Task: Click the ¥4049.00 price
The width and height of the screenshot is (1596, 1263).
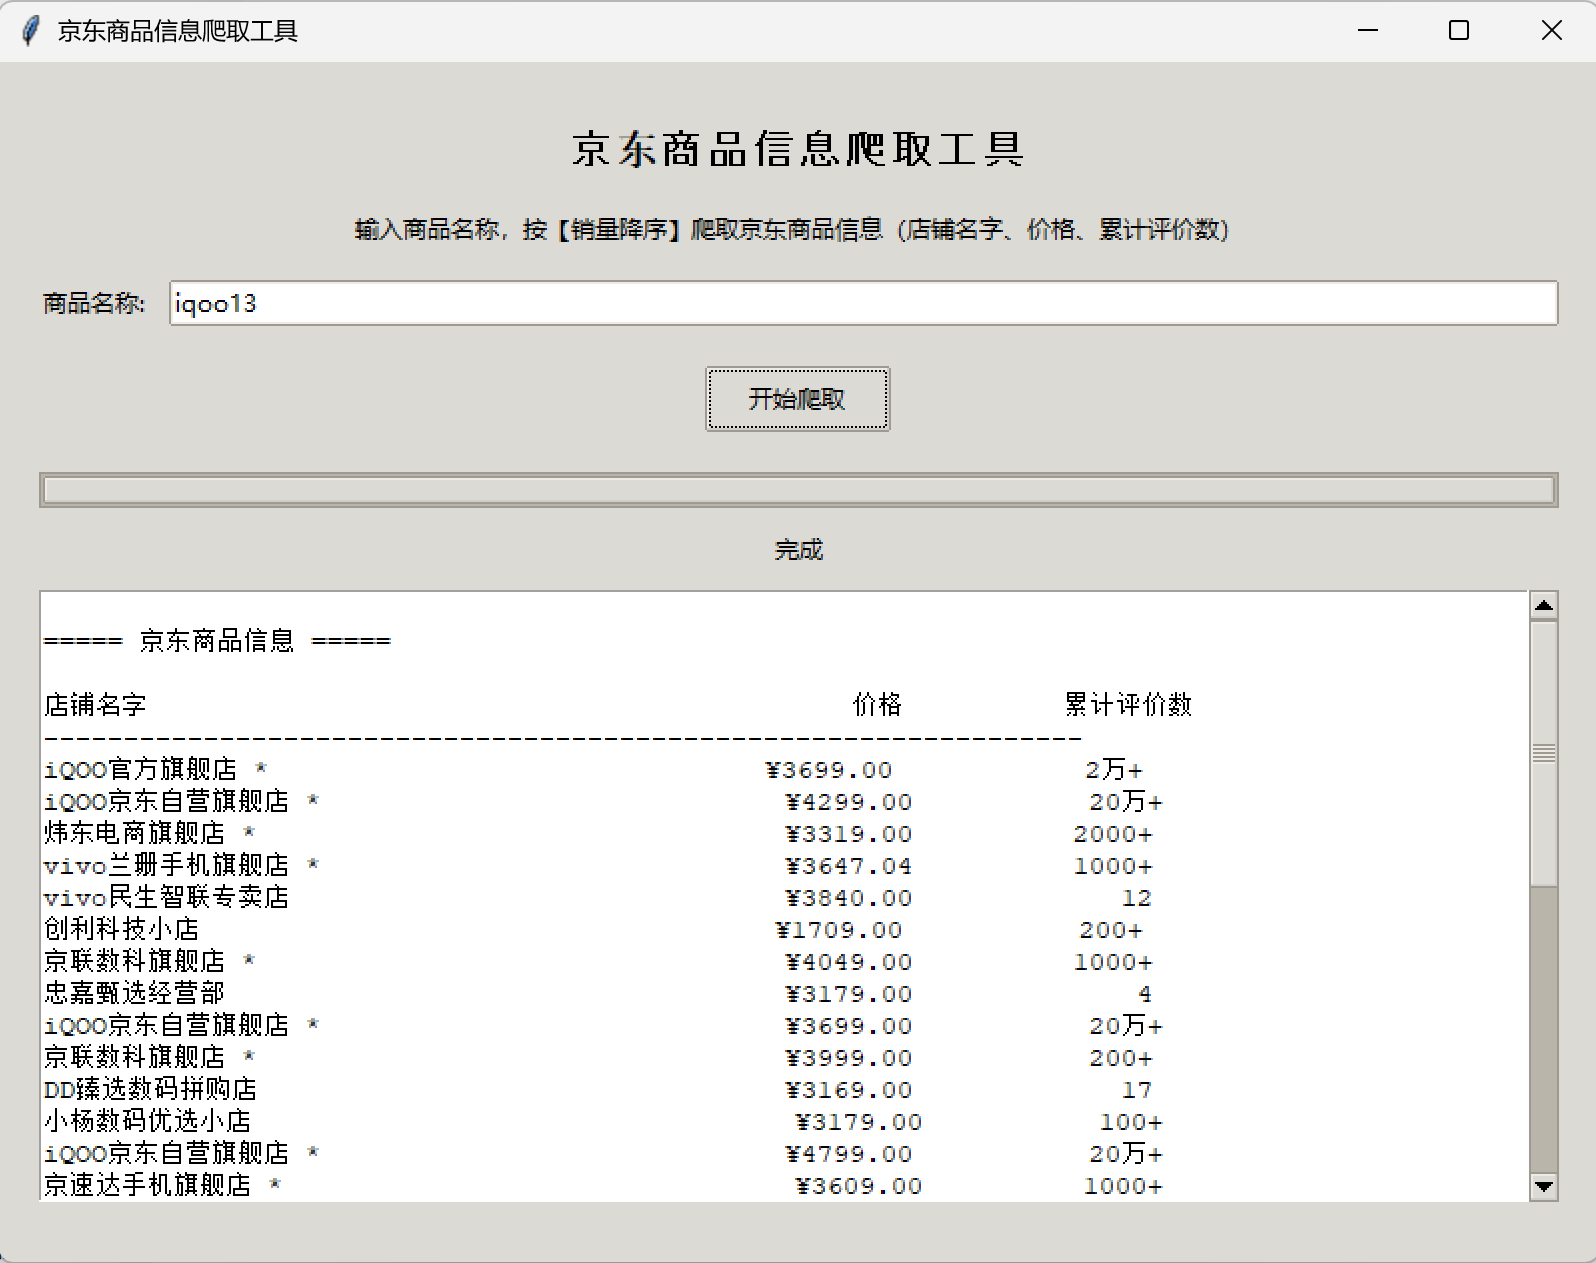Action: 849,962
